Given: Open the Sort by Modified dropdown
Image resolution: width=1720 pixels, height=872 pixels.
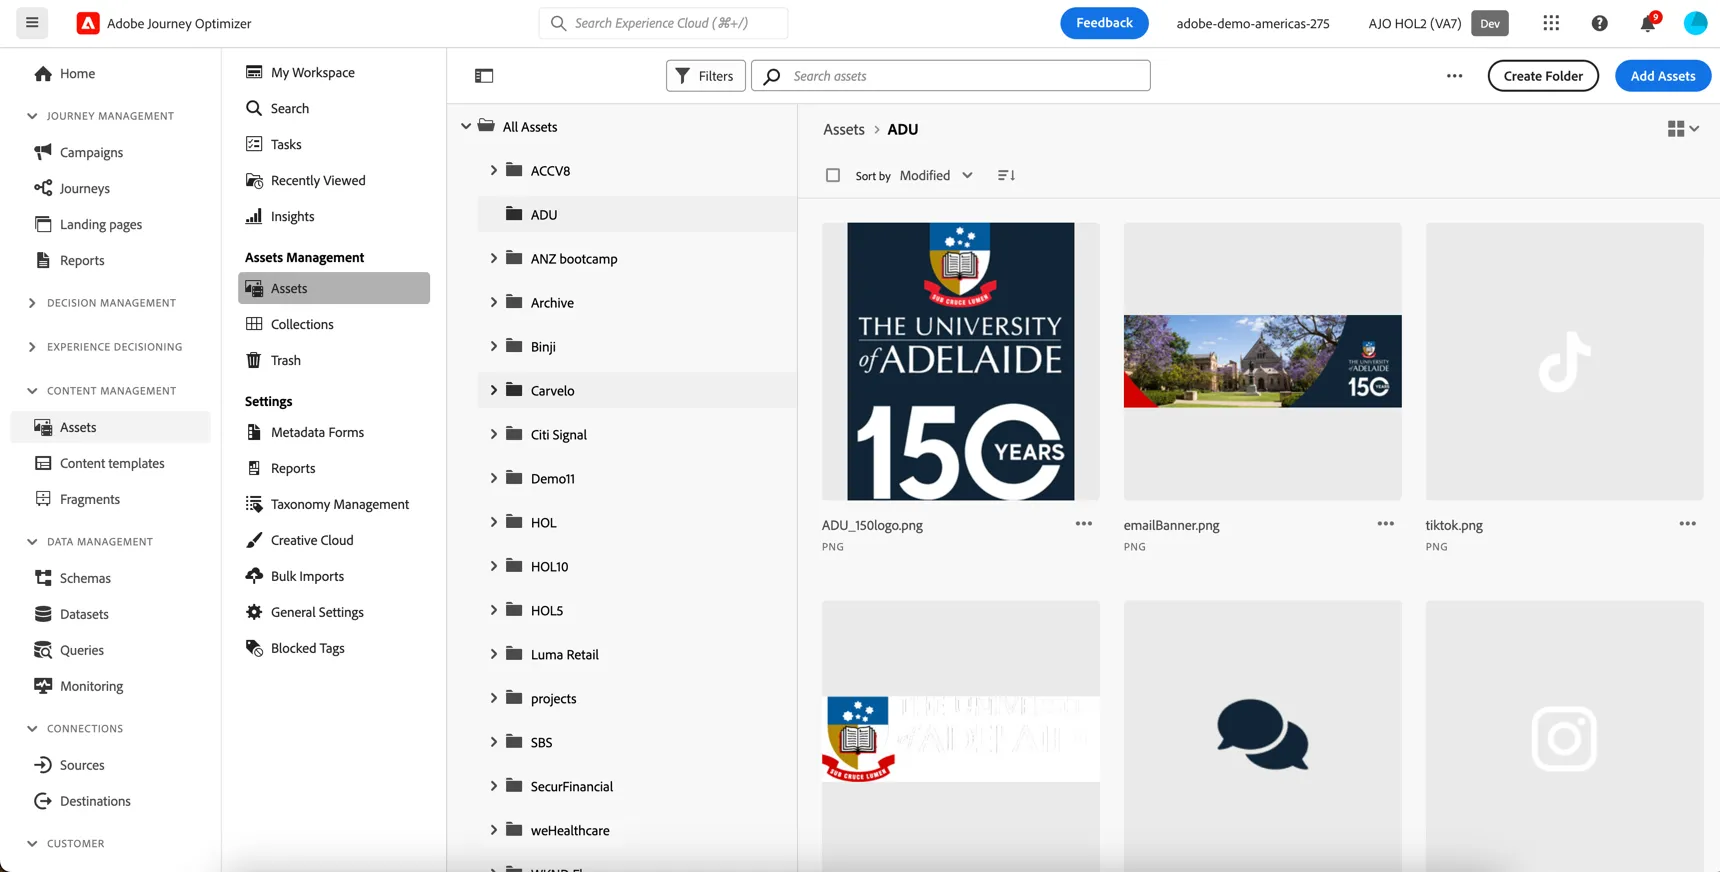Looking at the screenshot, I should coord(936,175).
